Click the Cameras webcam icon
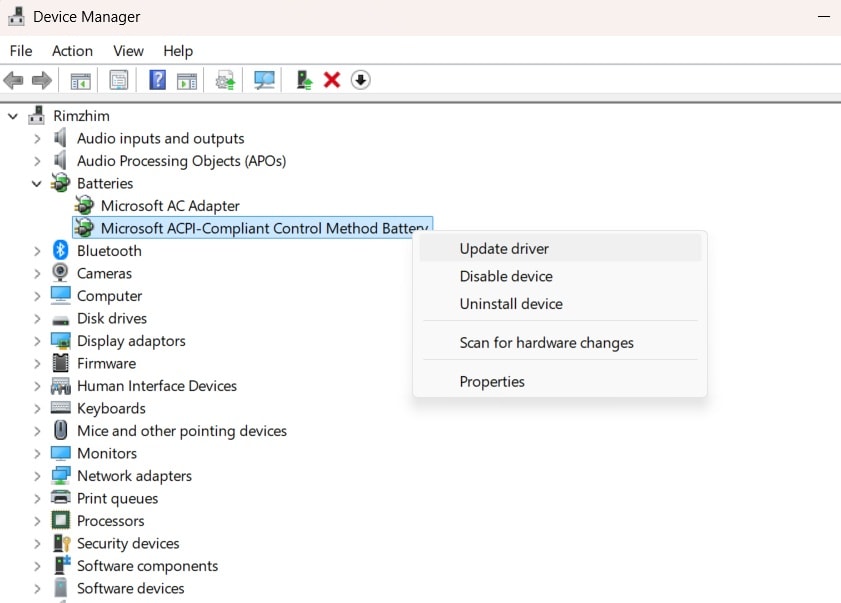This screenshot has width=841, height=603. (x=61, y=273)
